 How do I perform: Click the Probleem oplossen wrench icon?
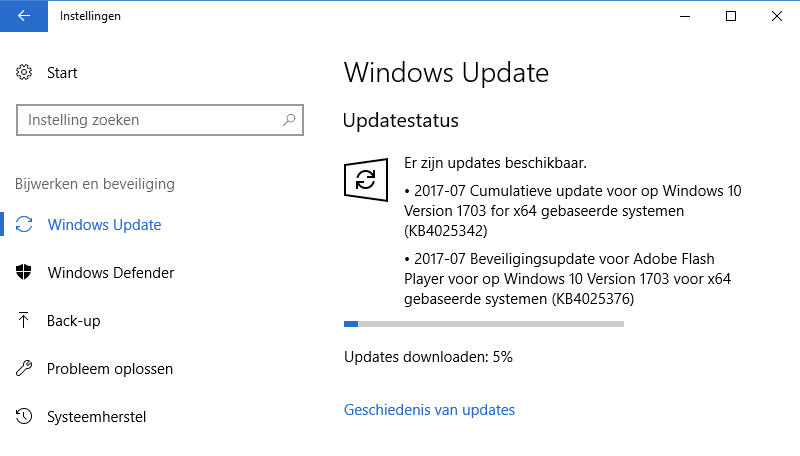[25, 369]
